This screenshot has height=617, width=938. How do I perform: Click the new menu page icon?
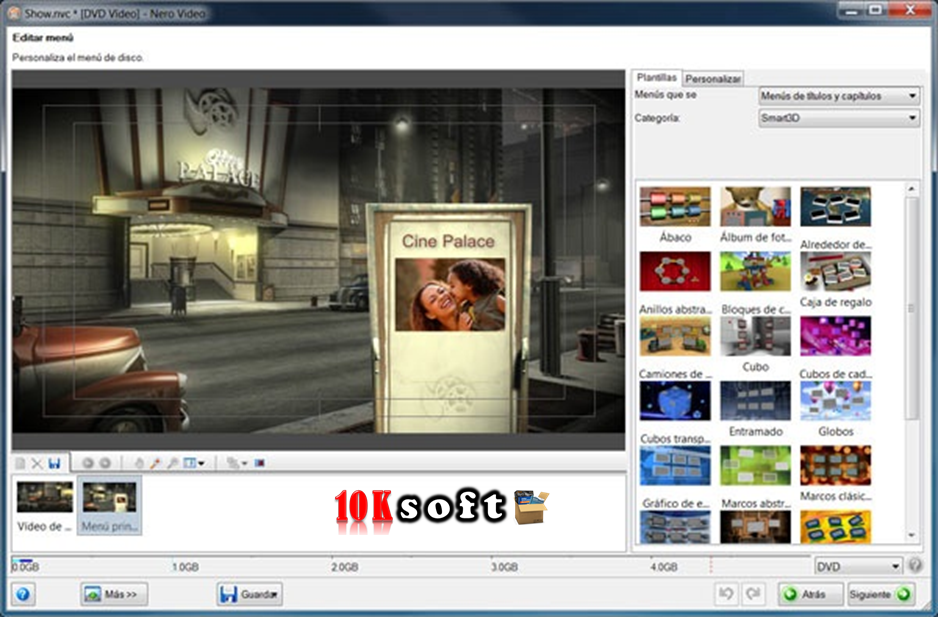(20, 463)
